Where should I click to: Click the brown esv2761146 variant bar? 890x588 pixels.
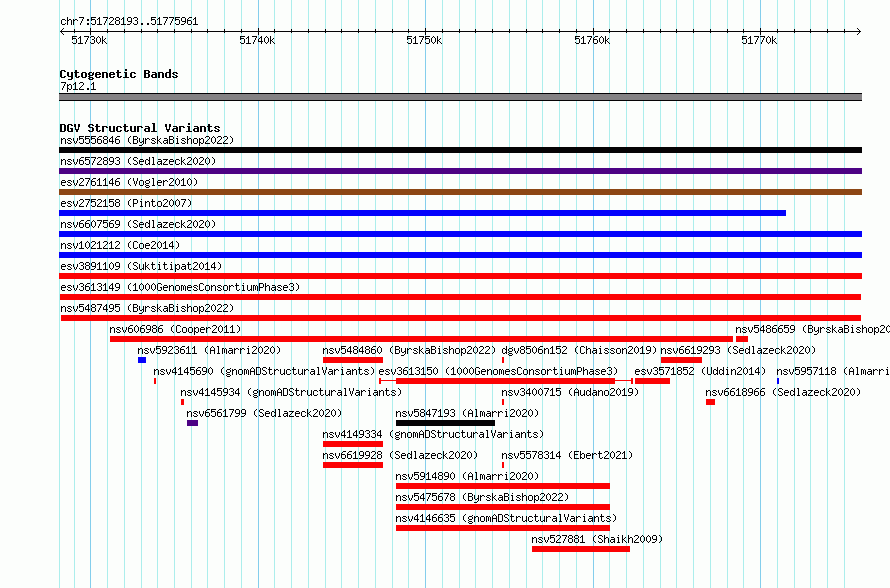(x=460, y=192)
